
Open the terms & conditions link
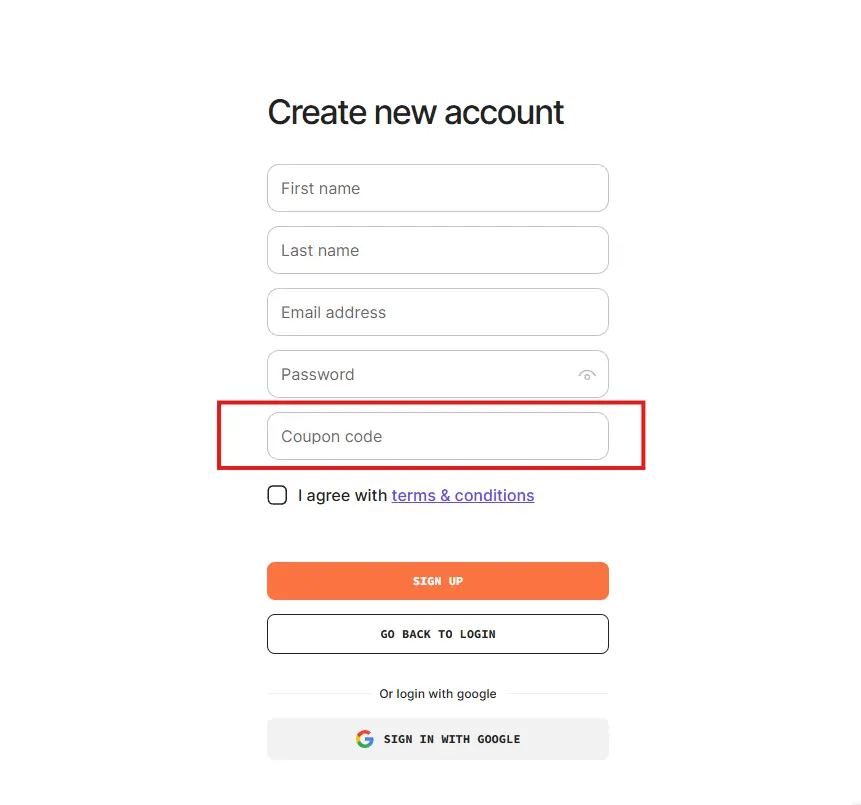coord(463,495)
